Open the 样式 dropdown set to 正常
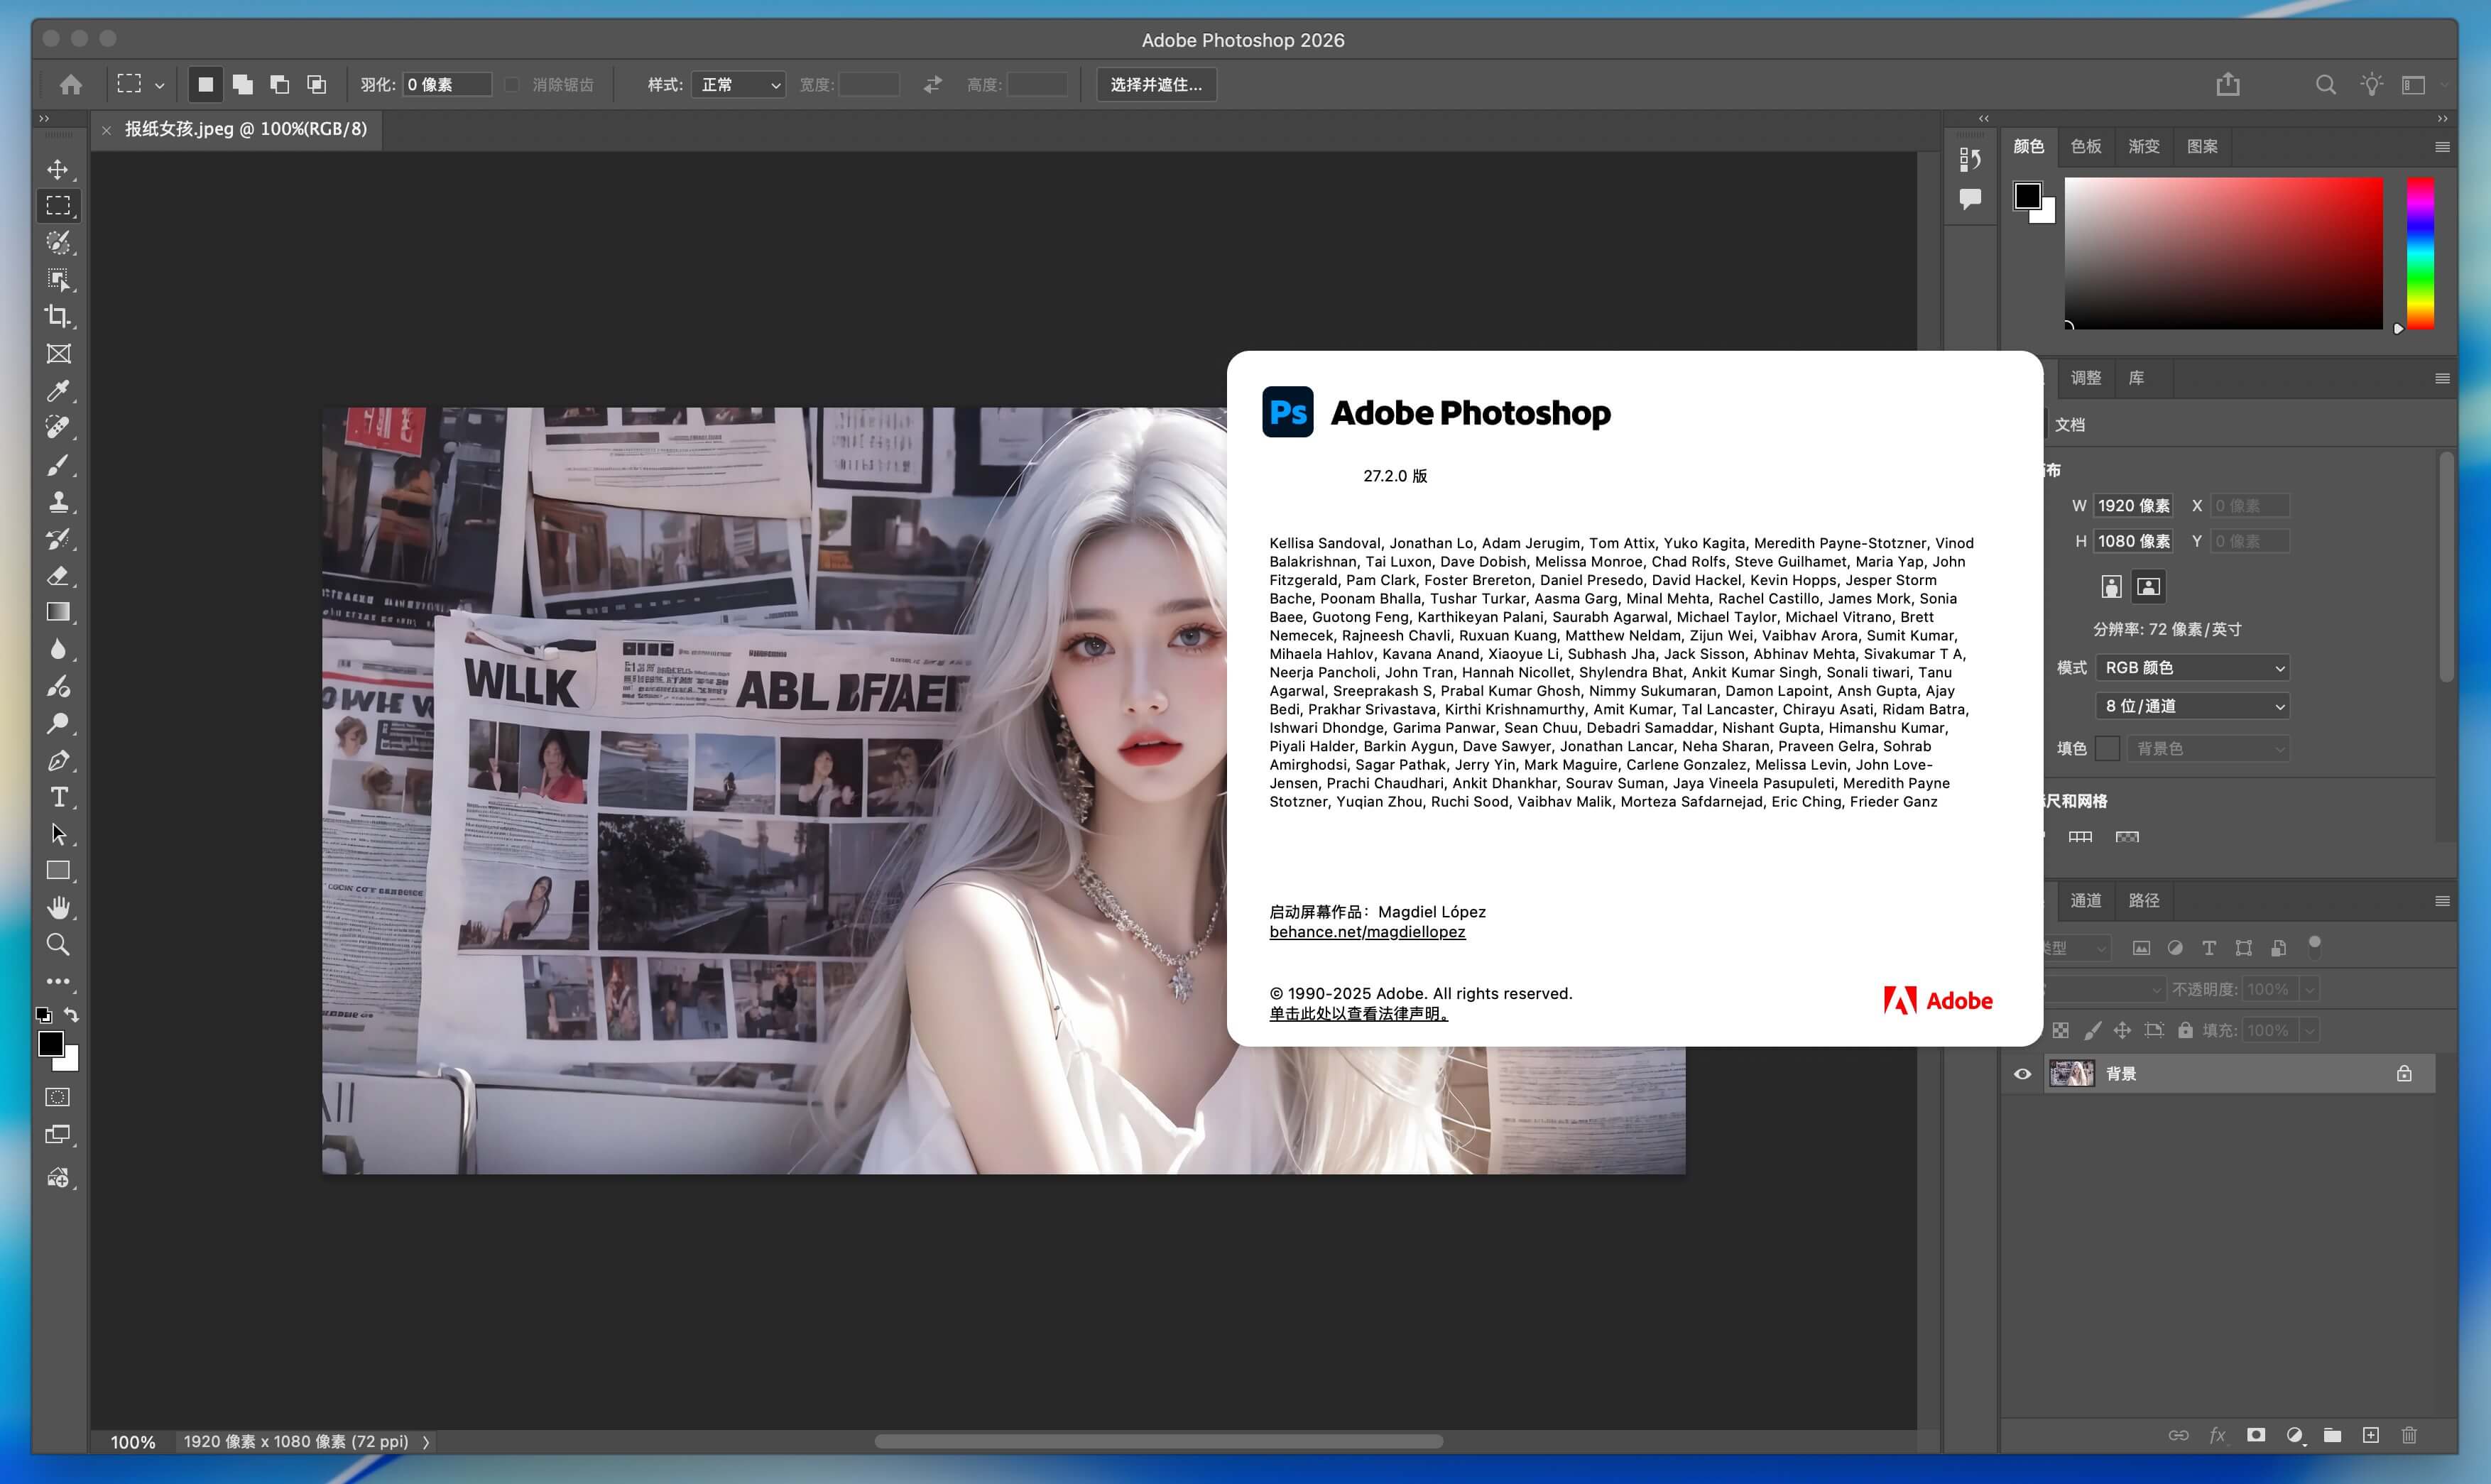Image resolution: width=2491 pixels, height=1484 pixels. coord(738,85)
